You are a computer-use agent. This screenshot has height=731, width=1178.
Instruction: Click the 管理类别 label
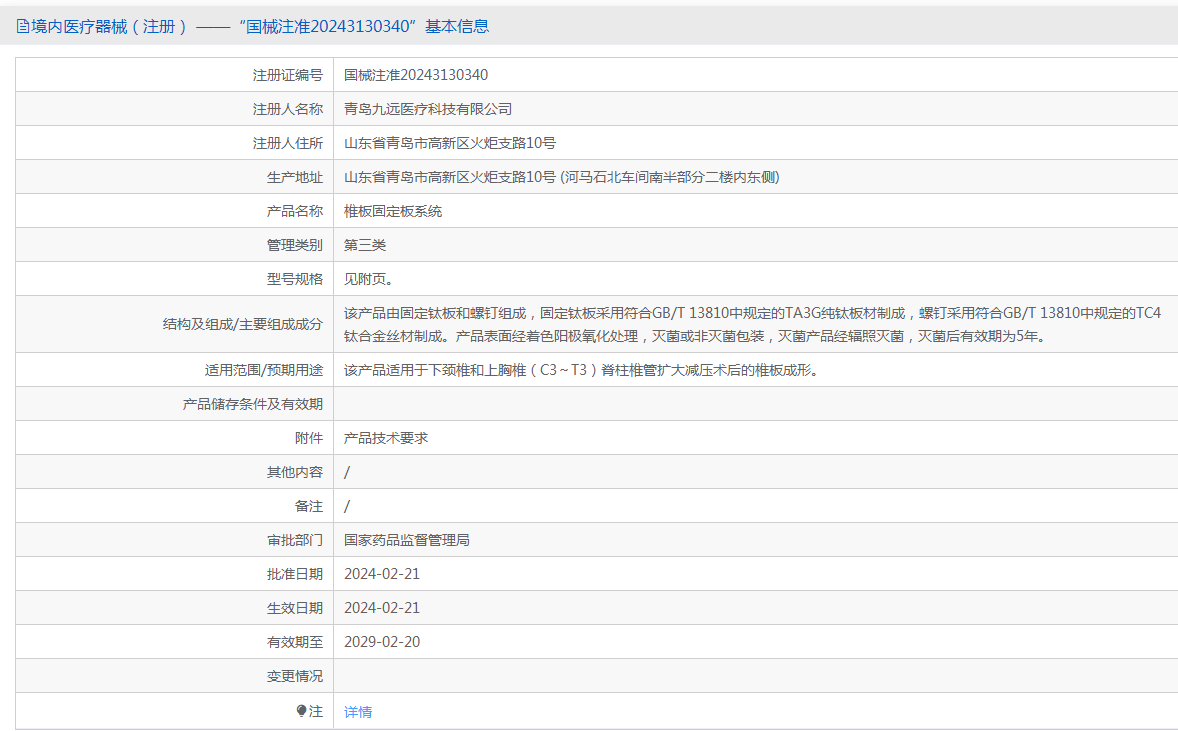pos(294,245)
